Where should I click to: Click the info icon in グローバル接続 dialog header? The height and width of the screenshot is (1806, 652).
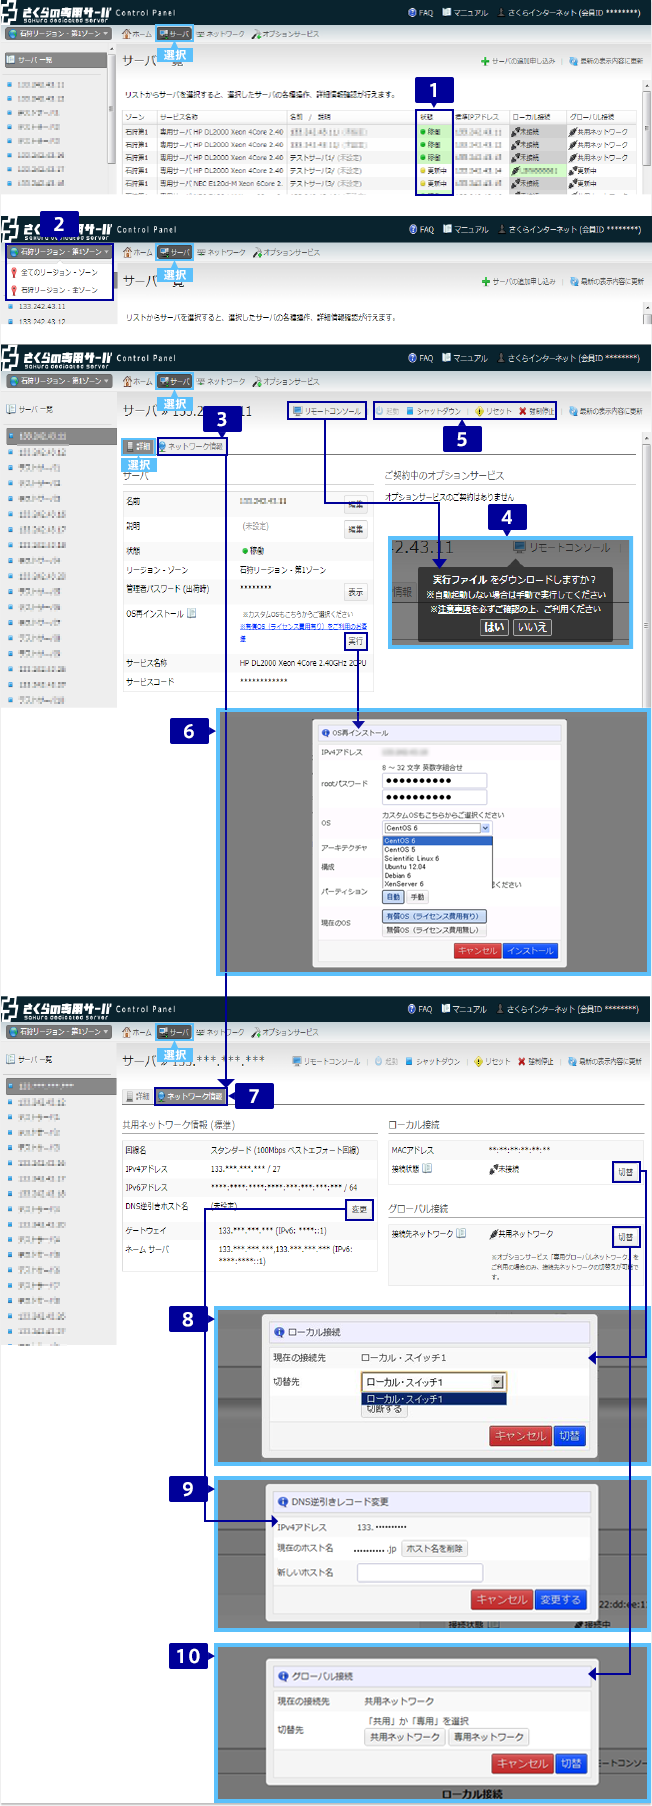tap(283, 1676)
